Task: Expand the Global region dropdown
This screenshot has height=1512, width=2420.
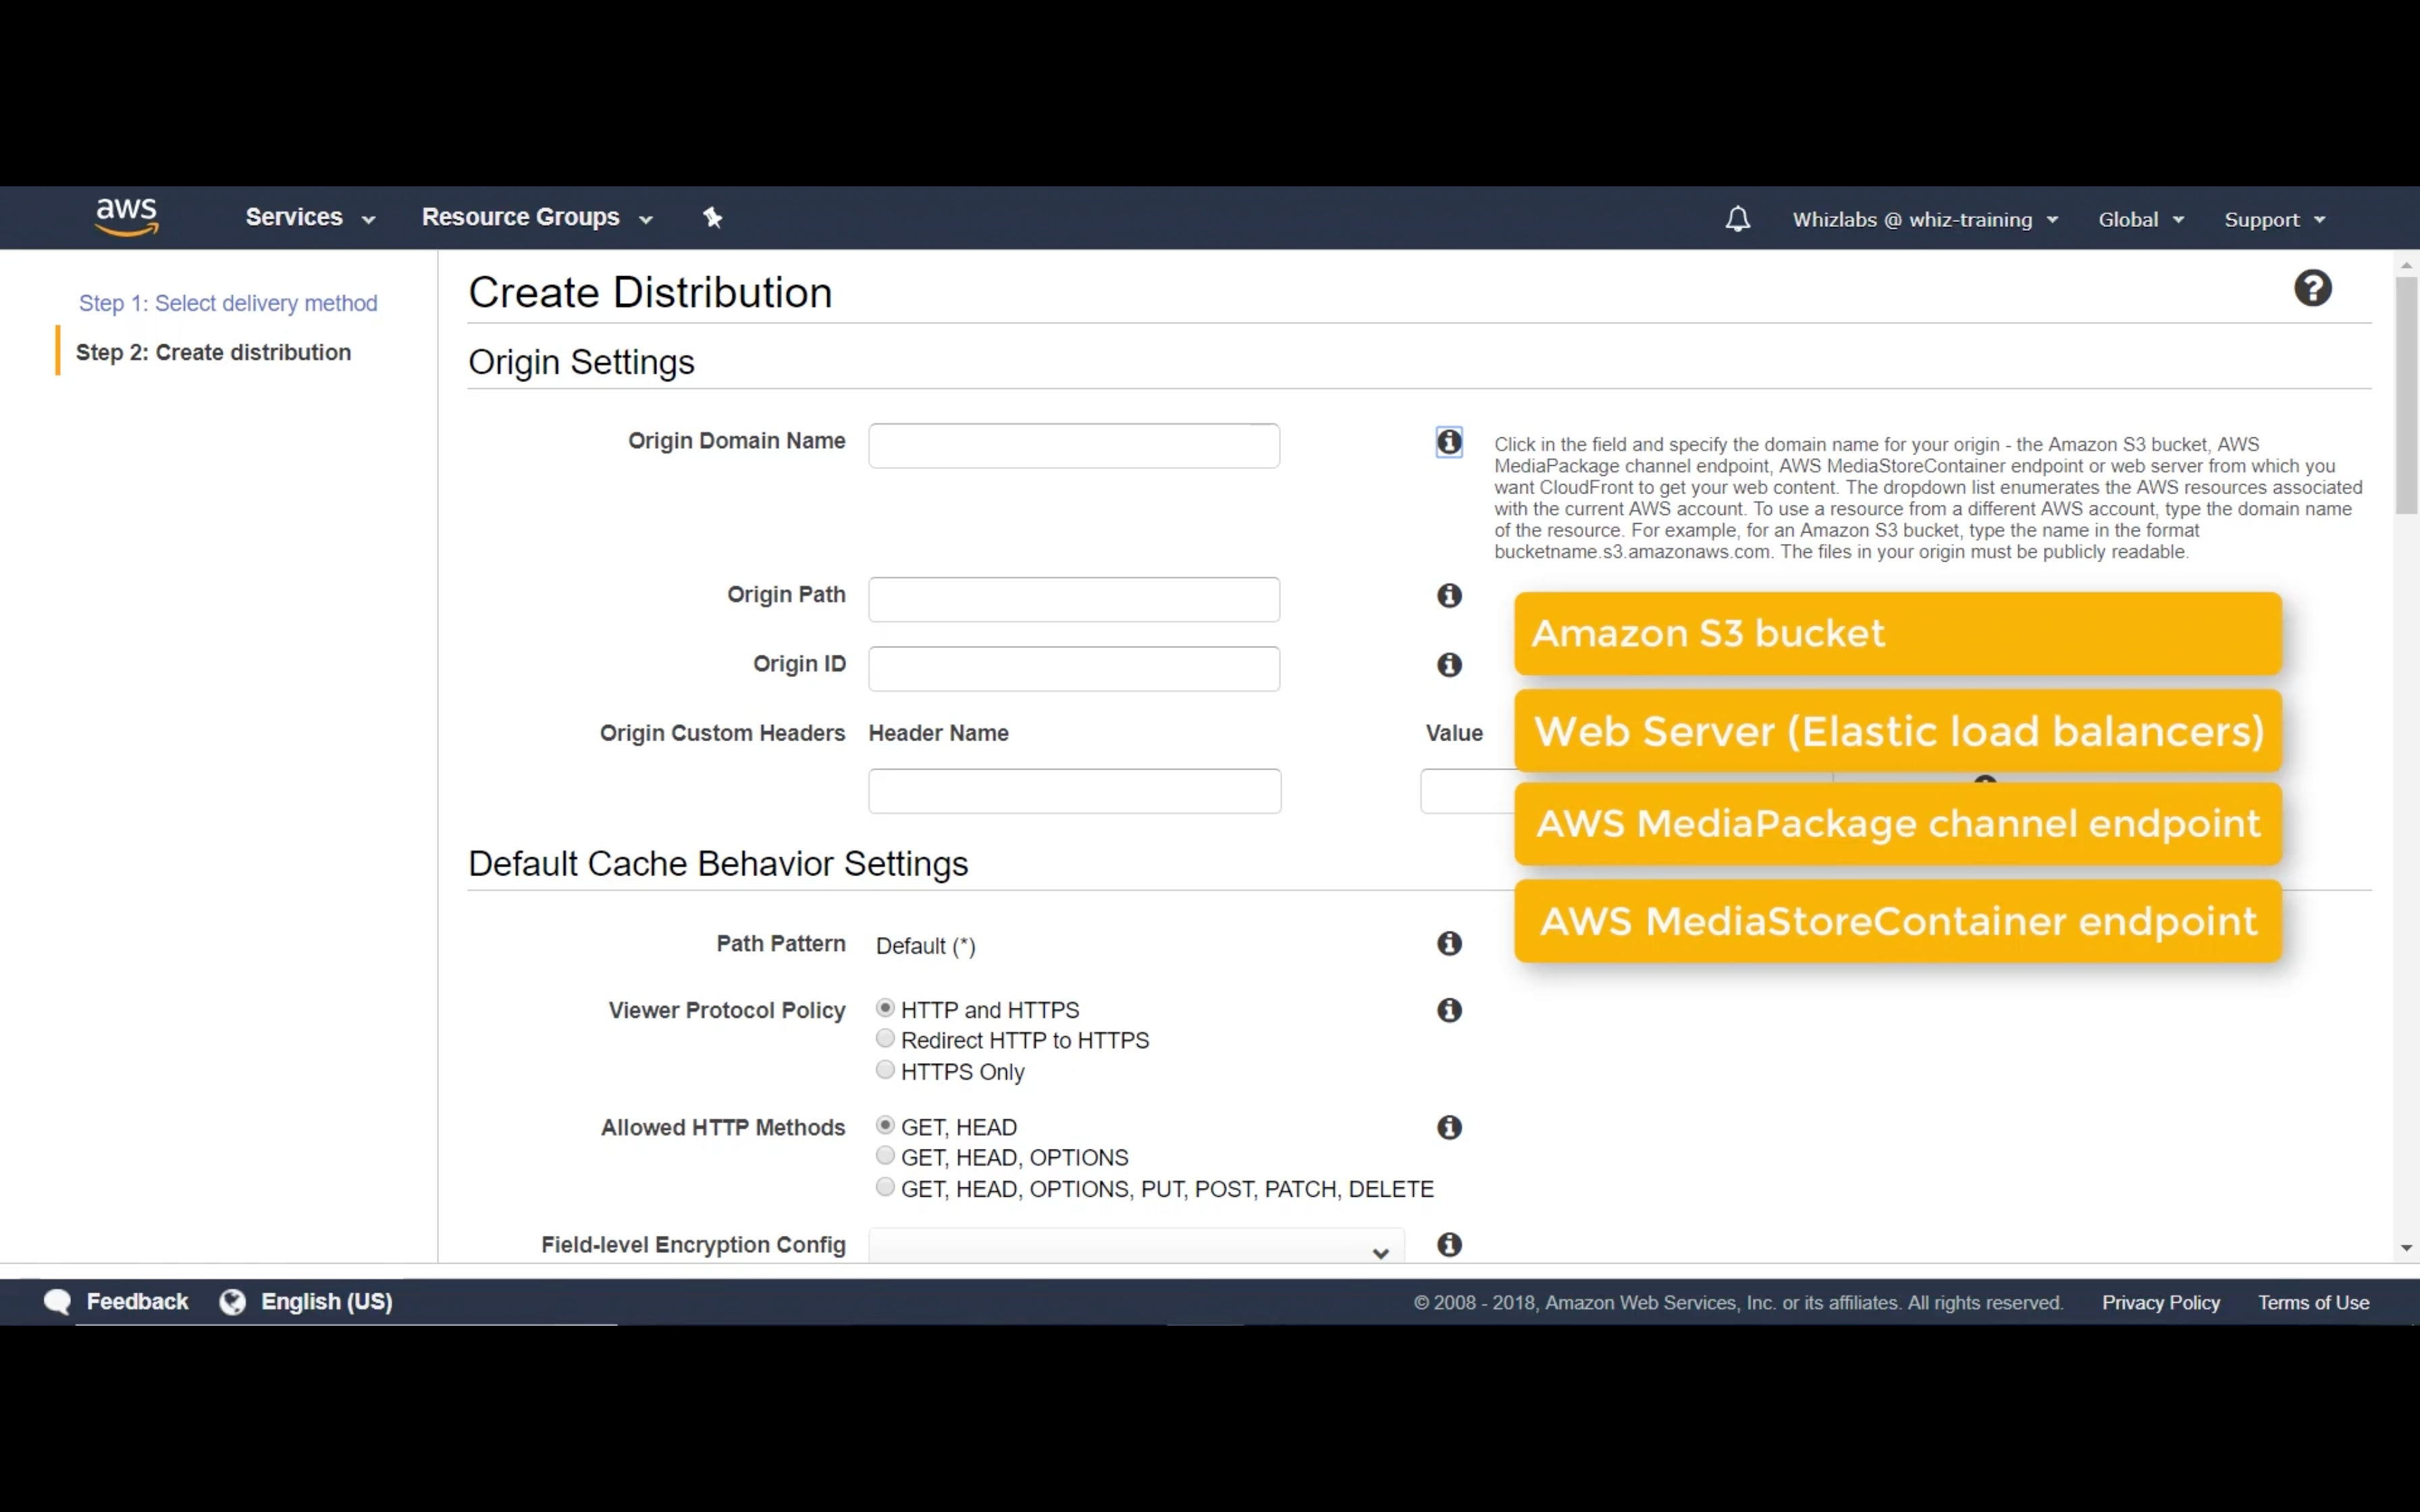Action: tap(2140, 219)
